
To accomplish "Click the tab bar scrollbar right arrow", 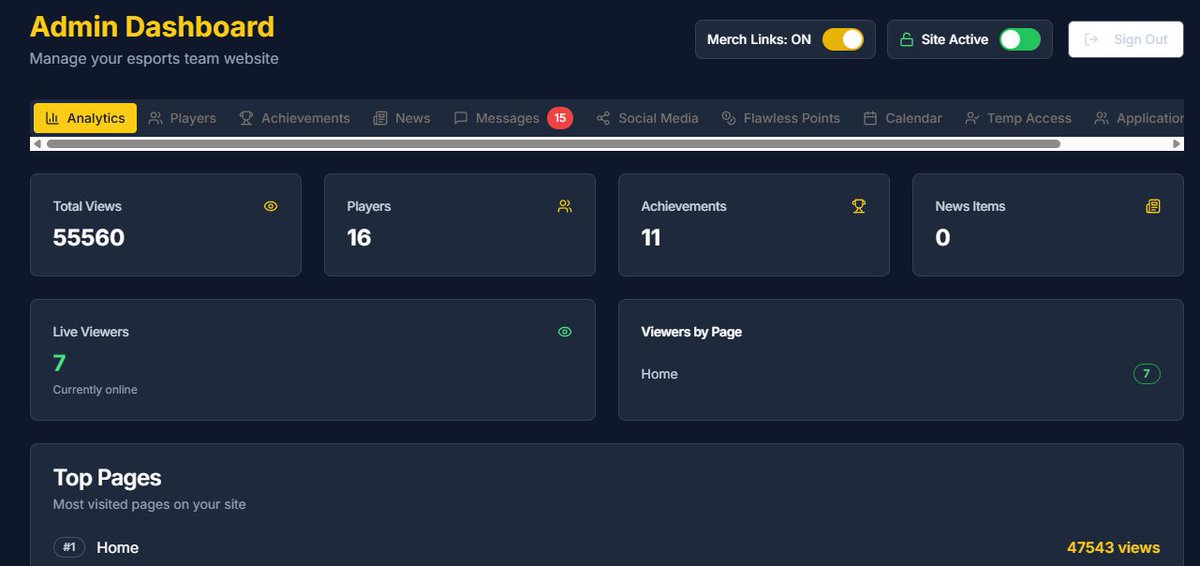I will [x=1177, y=144].
